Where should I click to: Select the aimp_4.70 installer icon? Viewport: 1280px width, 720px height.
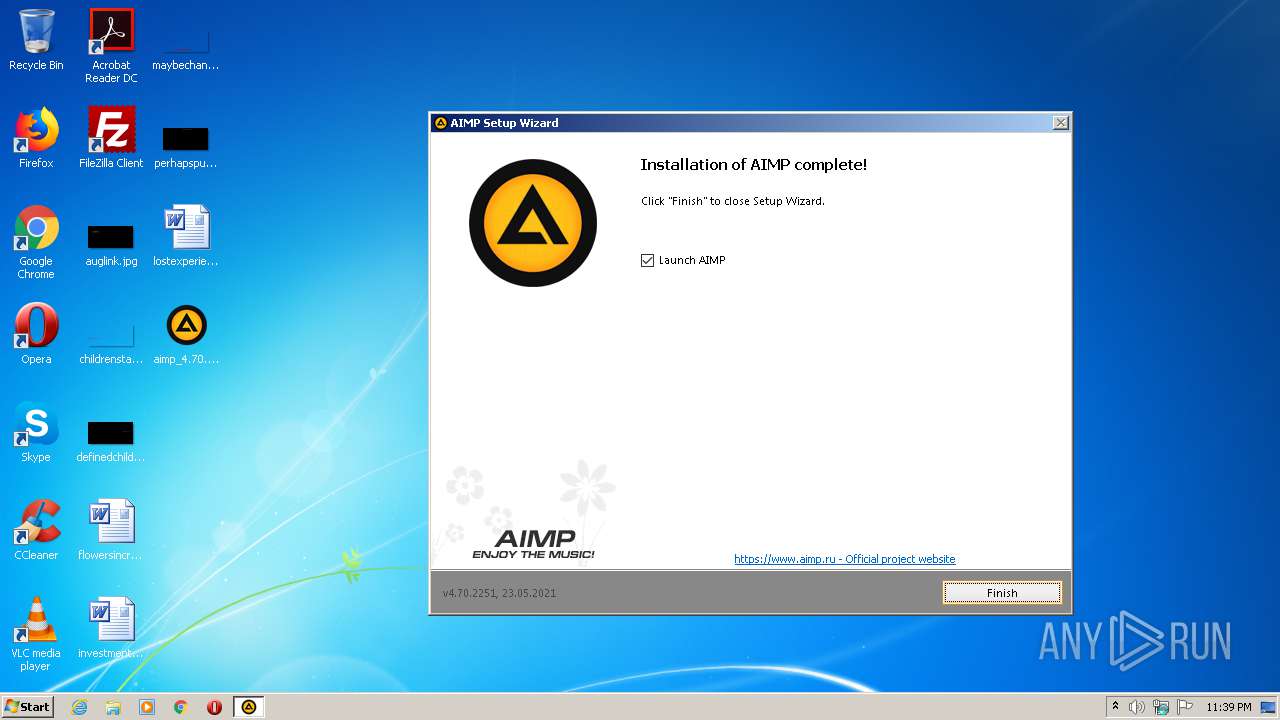[x=186, y=334]
